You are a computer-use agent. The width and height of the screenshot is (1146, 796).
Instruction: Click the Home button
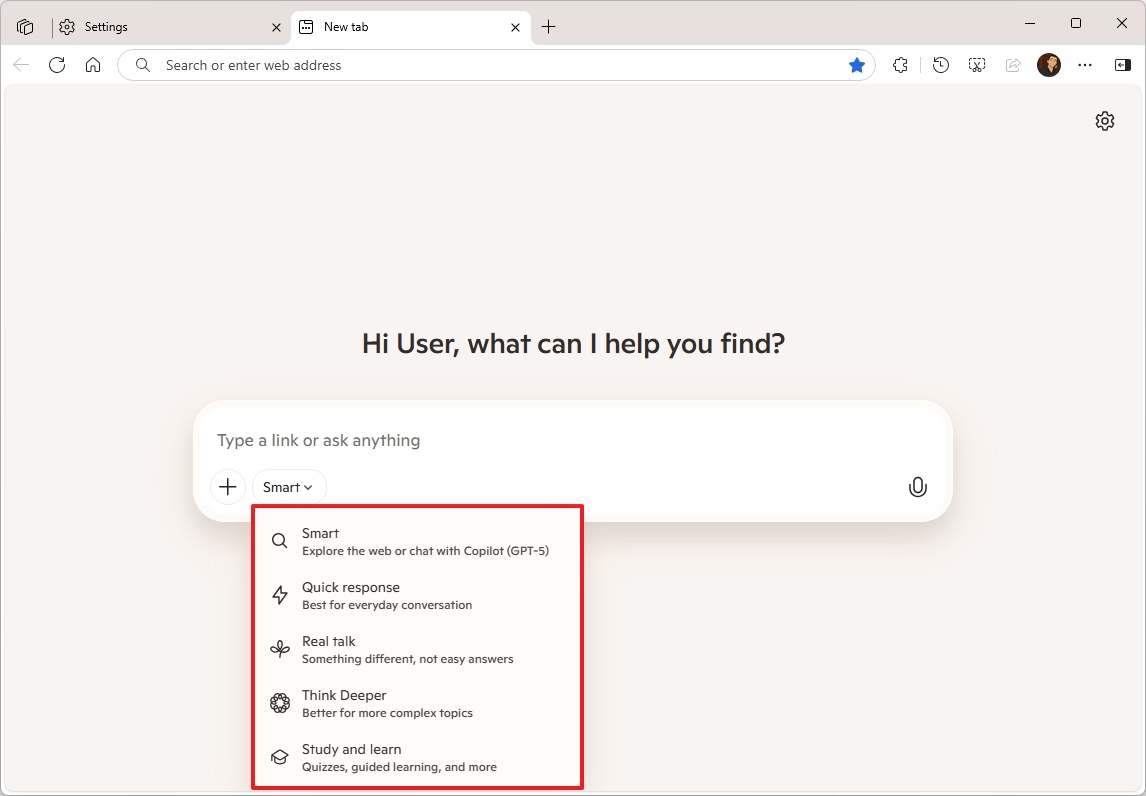click(93, 64)
